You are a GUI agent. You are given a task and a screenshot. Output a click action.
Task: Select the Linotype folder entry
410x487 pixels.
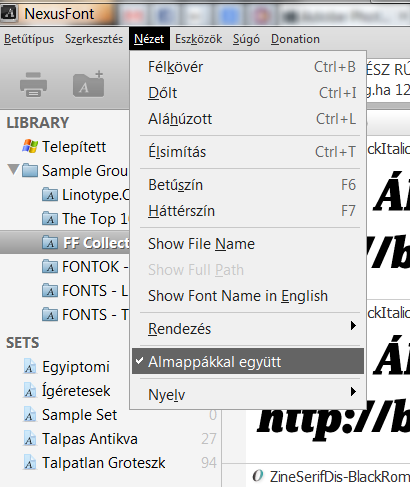(x=96, y=195)
